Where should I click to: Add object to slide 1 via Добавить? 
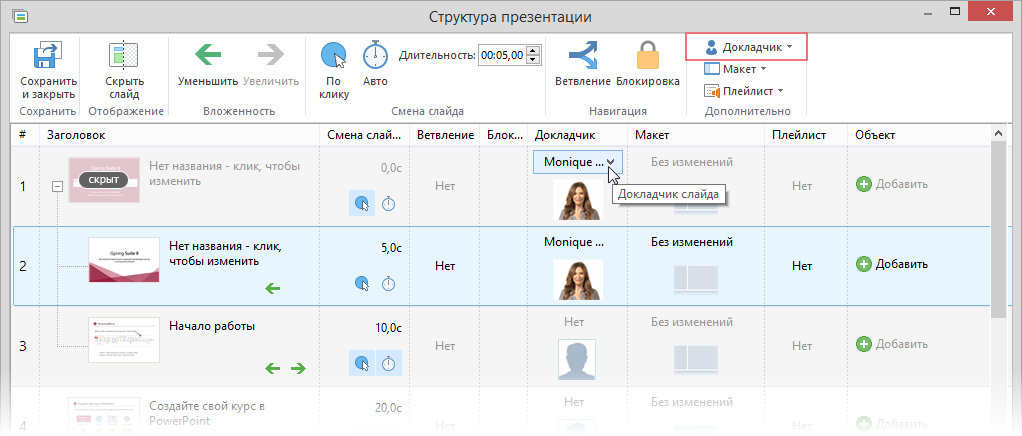[892, 184]
